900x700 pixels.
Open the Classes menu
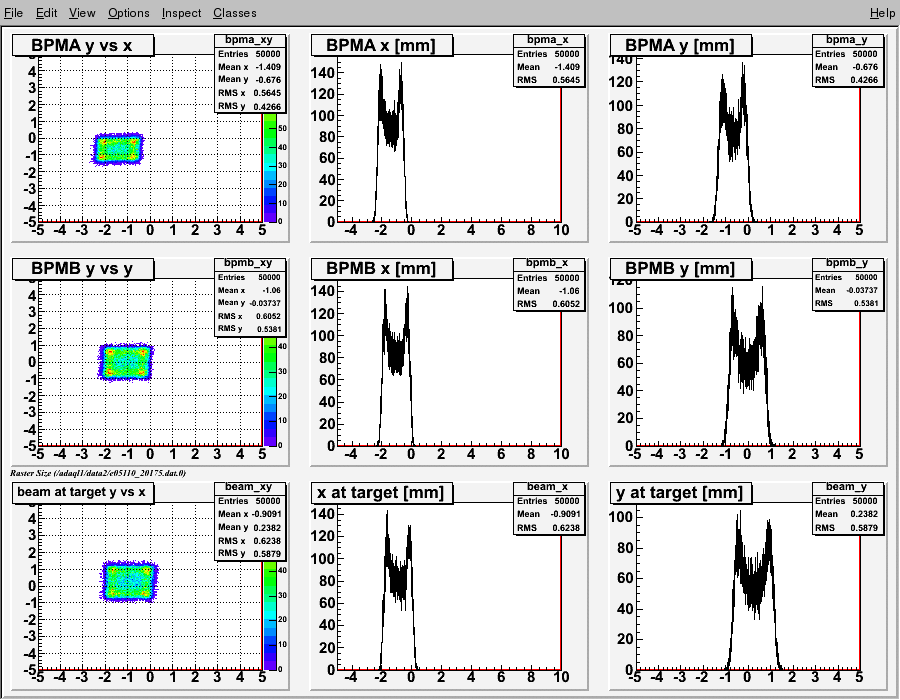[235, 13]
